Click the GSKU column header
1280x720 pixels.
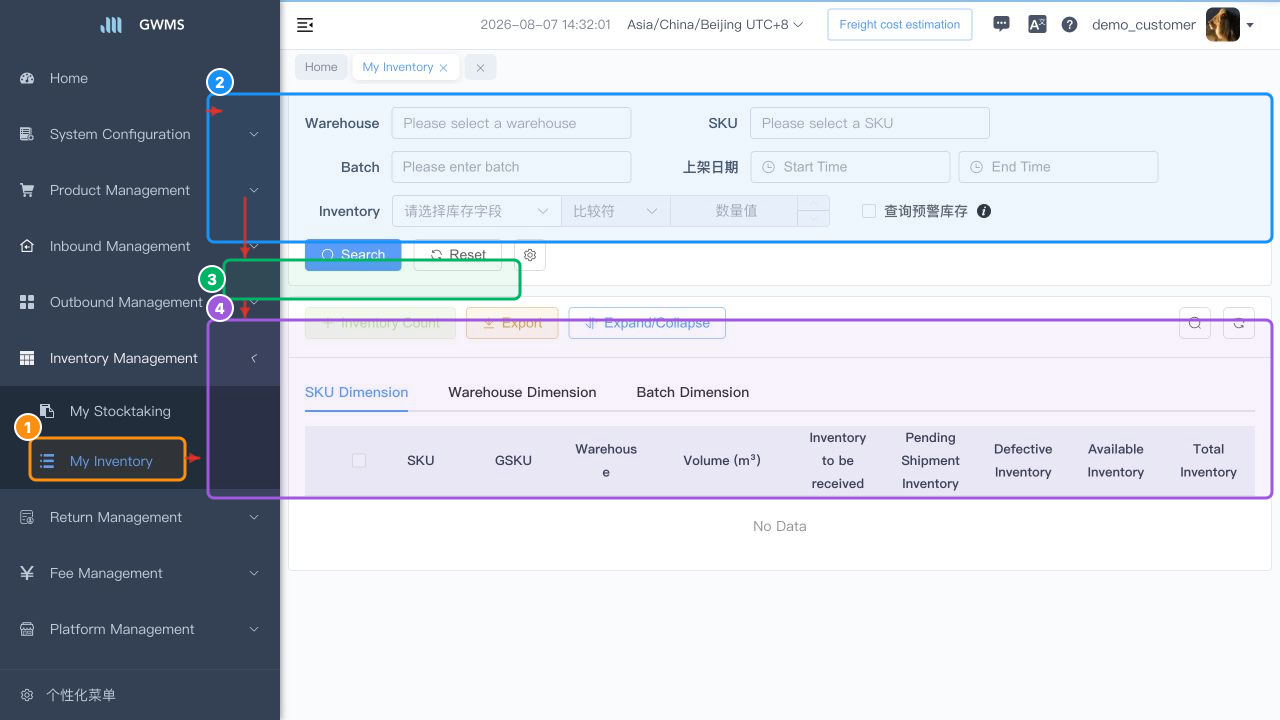click(x=513, y=460)
